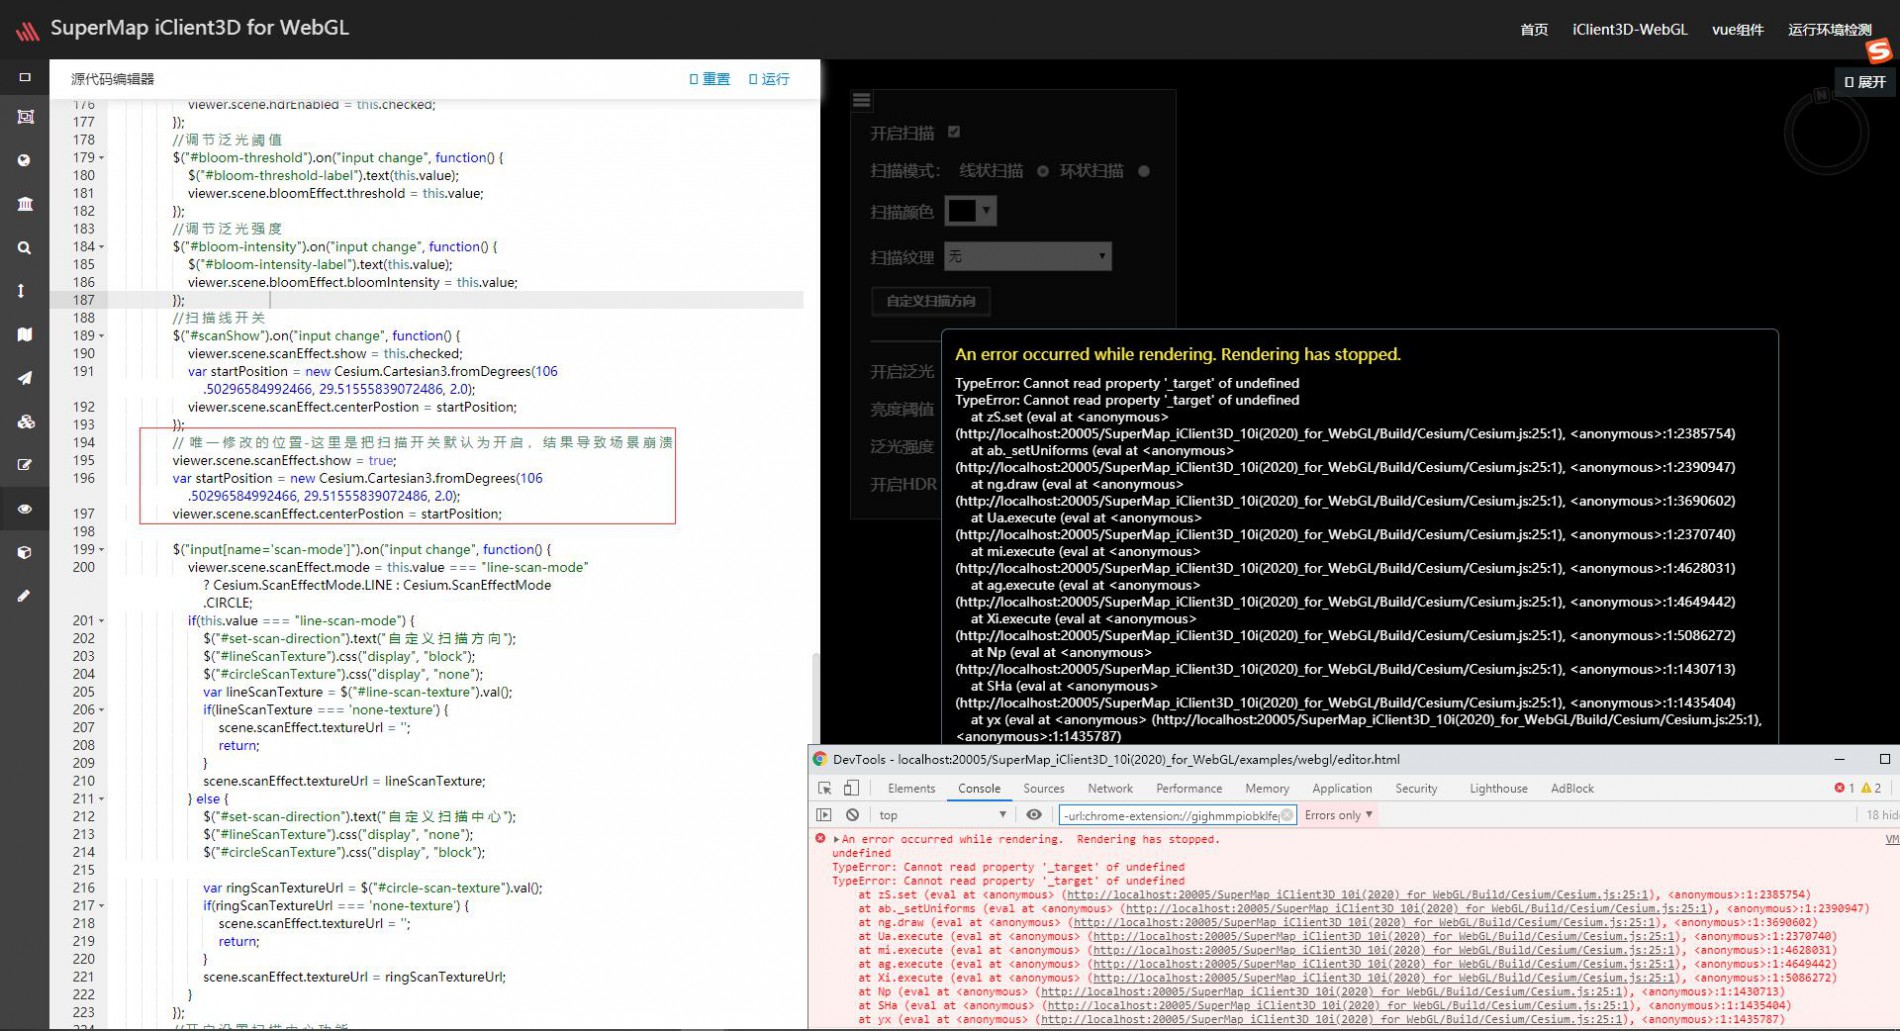Select the 线状扫描 radio button
Image resolution: width=1900 pixels, height=1031 pixels.
(x=1043, y=171)
